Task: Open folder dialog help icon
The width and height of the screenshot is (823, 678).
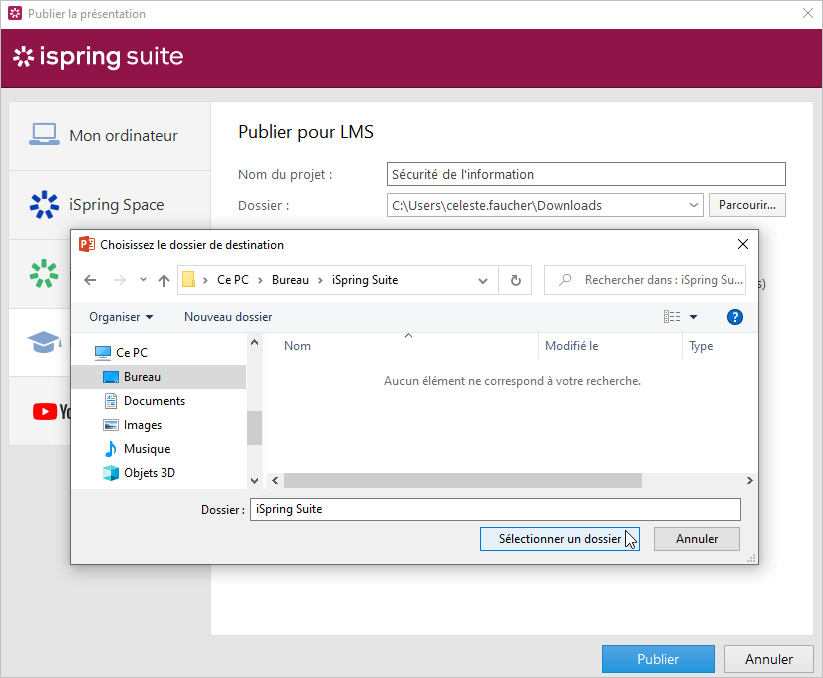Action: coord(734,317)
